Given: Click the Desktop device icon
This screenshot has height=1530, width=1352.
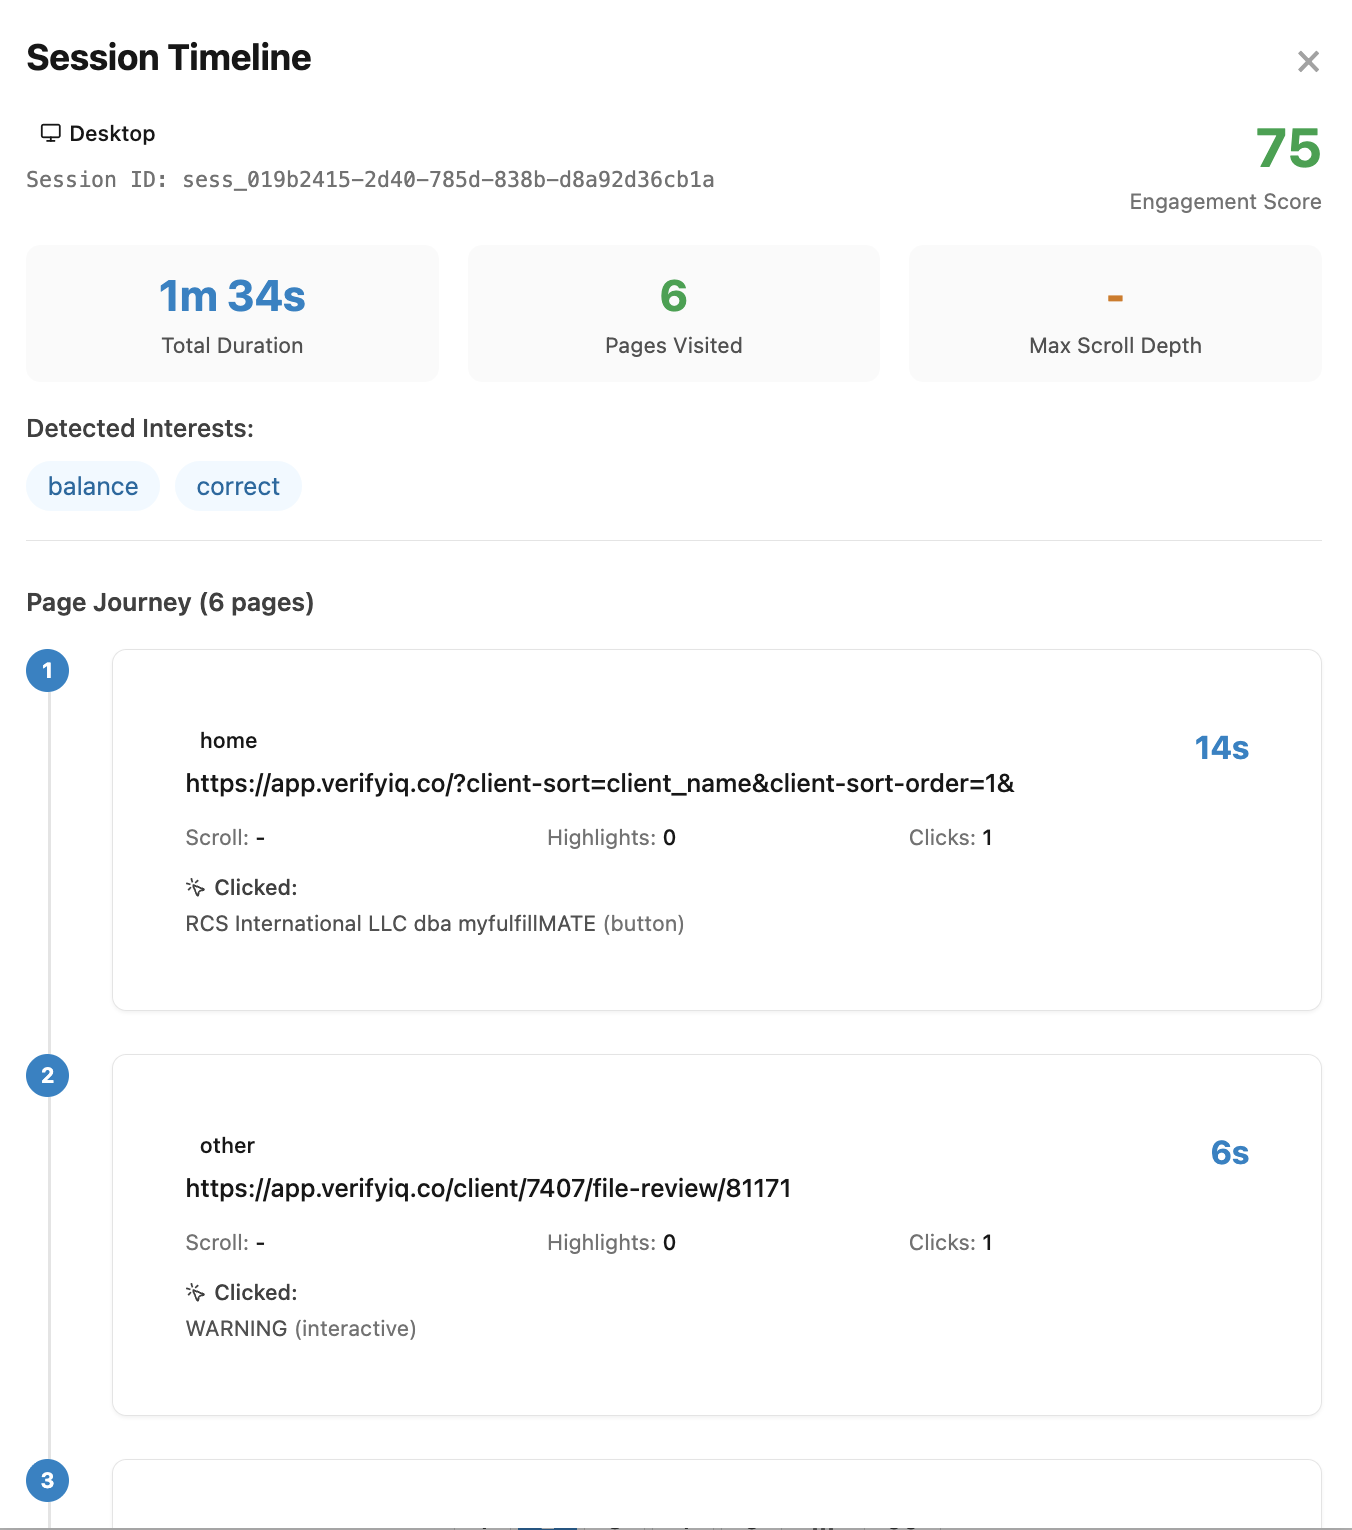Looking at the screenshot, I should click(x=51, y=131).
